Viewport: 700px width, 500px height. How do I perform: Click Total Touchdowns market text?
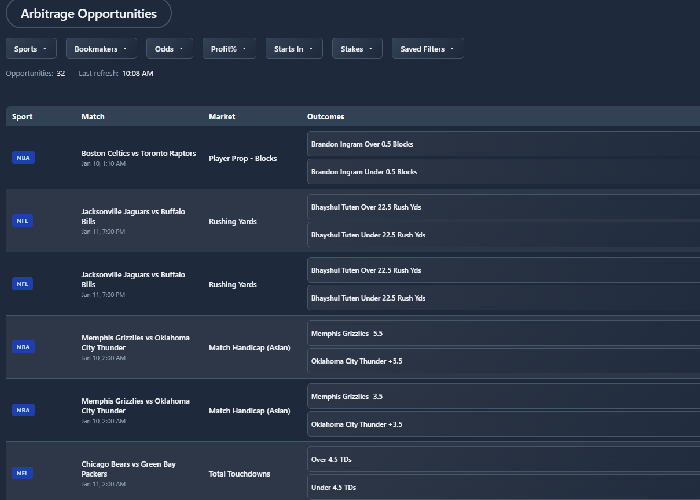tap(239, 474)
